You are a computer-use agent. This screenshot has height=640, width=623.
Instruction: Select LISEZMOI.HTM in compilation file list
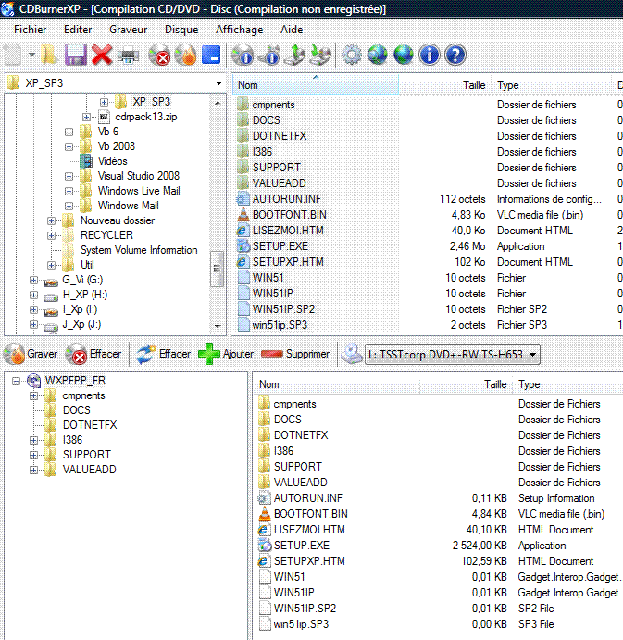pyautogui.click(x=309, y=529)
